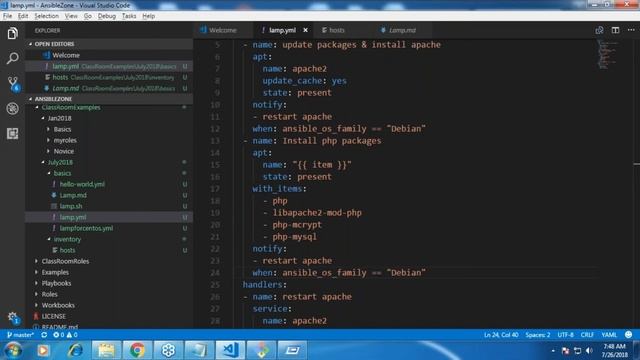
Task: Click the volume icon in system tray
Action: click(x=589, y=351)
